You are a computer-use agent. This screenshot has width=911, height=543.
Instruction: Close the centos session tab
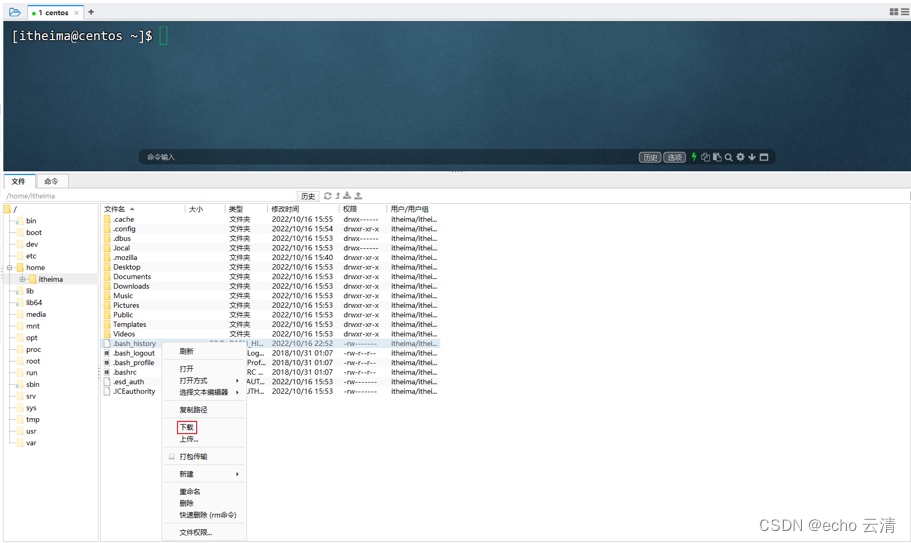pyautogui.click(x=76, y=12)
